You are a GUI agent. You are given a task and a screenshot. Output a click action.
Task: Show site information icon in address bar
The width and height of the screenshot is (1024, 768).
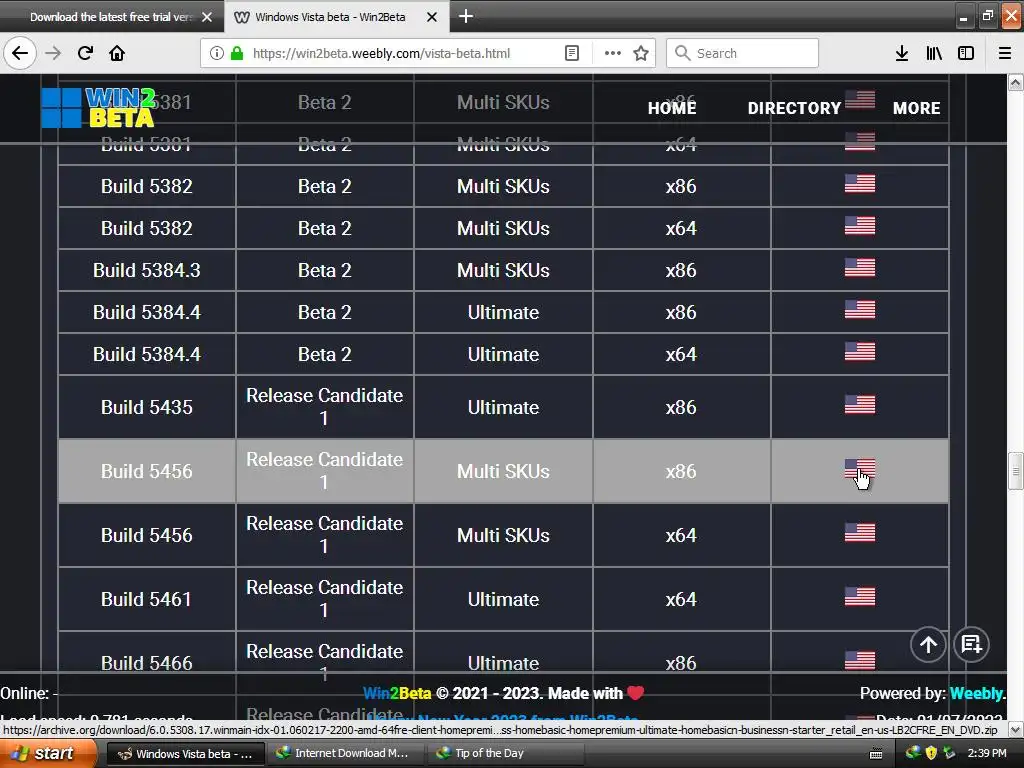pos(217,53)
